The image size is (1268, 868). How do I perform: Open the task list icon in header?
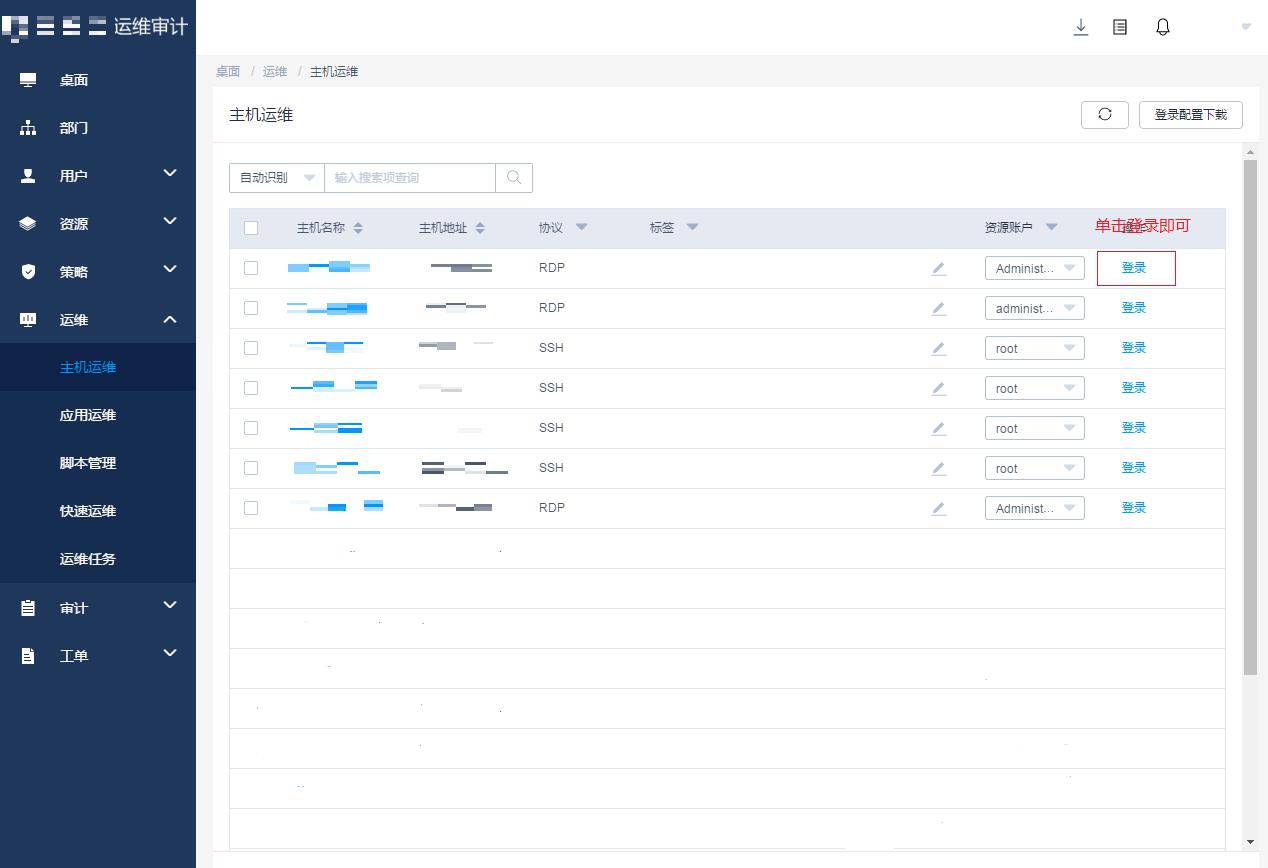point(1120,27)
